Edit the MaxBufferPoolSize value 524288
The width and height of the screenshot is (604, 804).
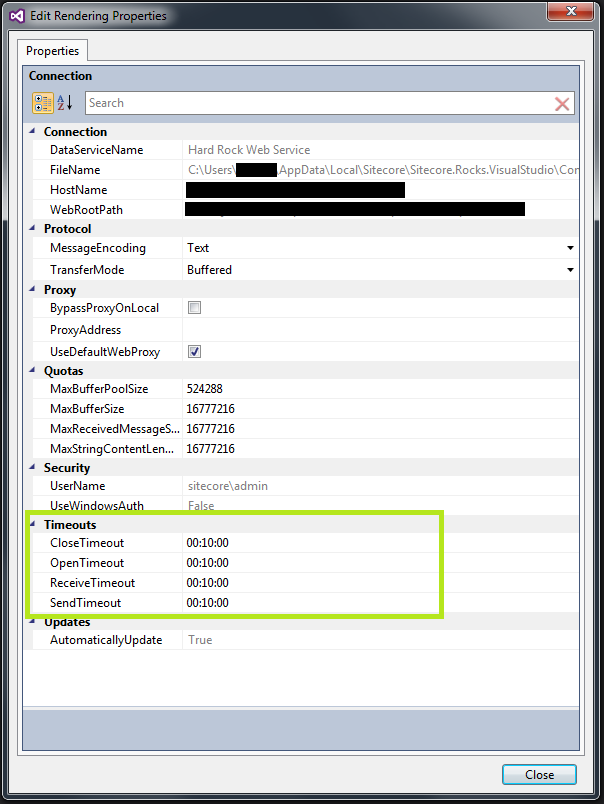205,389
